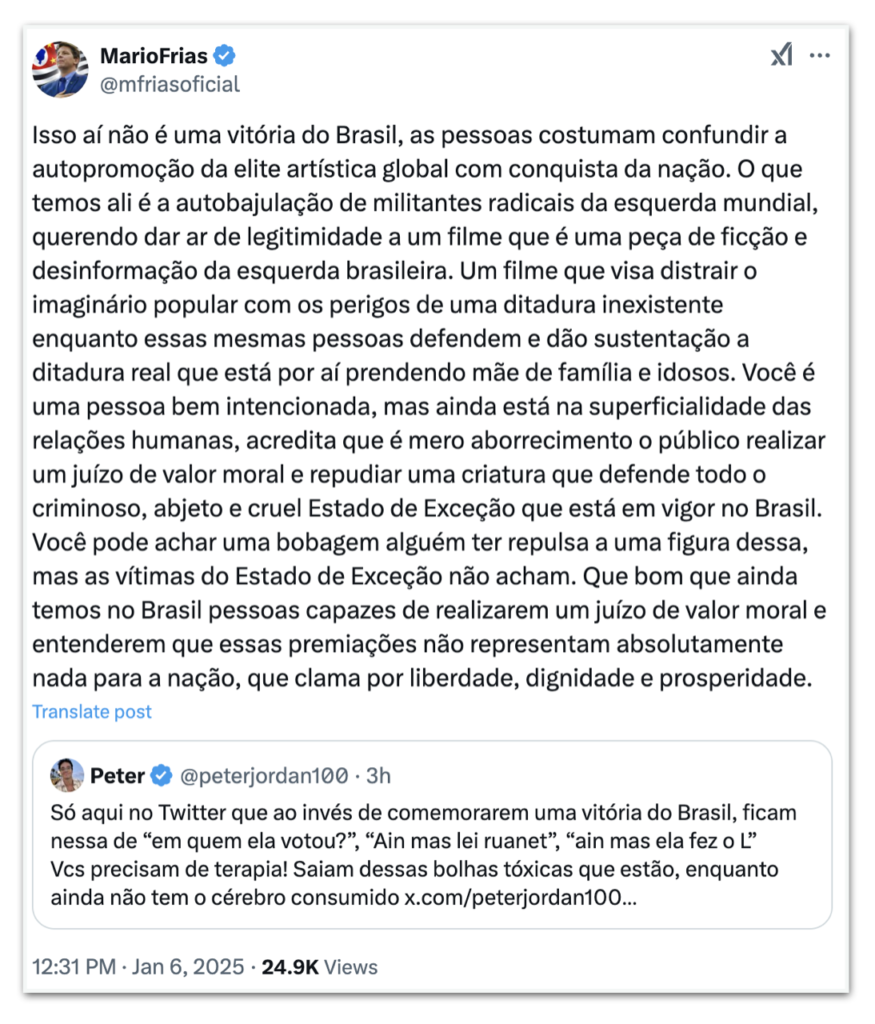The image size is (875, 1024).
Task: Open Peter's small profile avatar
Action: (x=67, y=774)
